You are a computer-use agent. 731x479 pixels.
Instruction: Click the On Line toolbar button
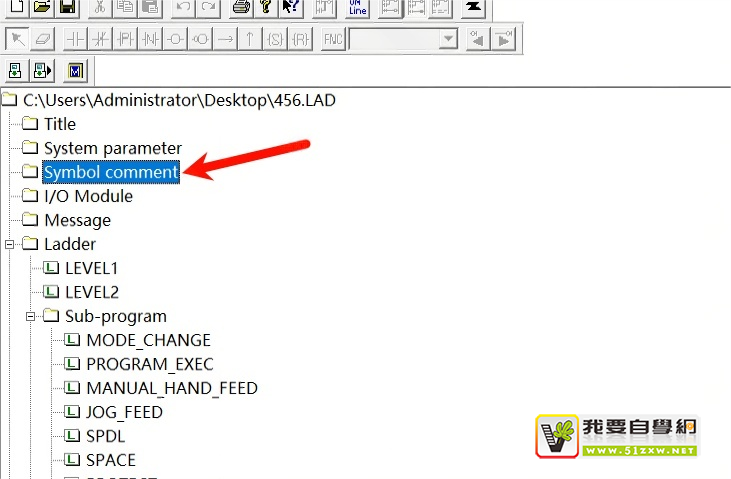pyautogui.click(x=357, y=7)
